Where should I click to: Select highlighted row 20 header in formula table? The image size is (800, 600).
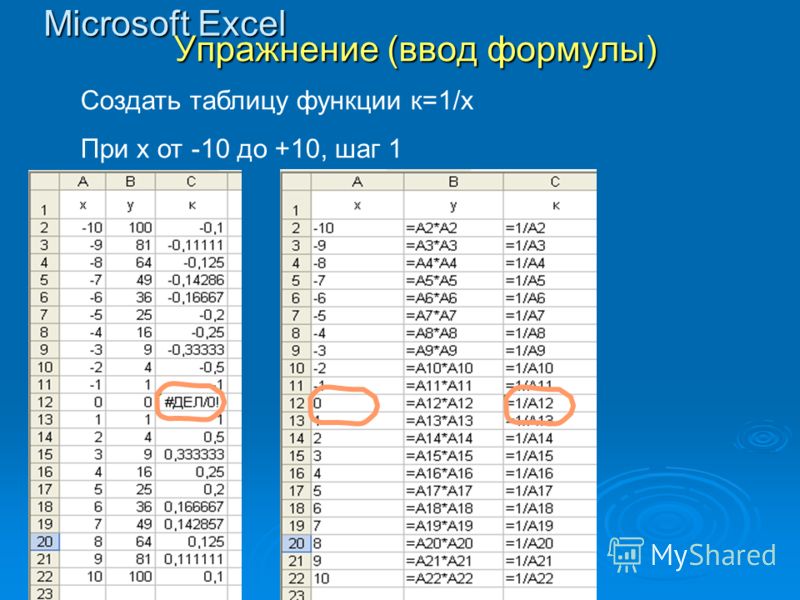(296, 543)
